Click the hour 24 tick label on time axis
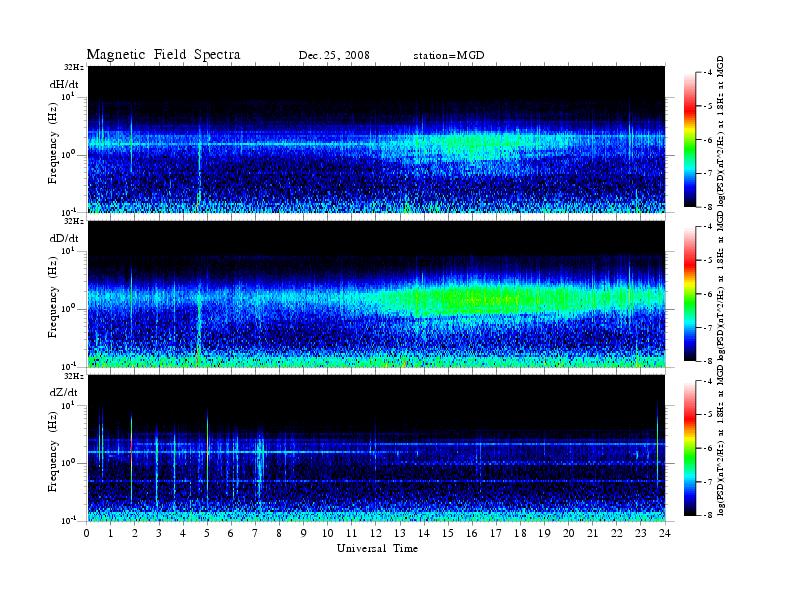 pos(665,533)
